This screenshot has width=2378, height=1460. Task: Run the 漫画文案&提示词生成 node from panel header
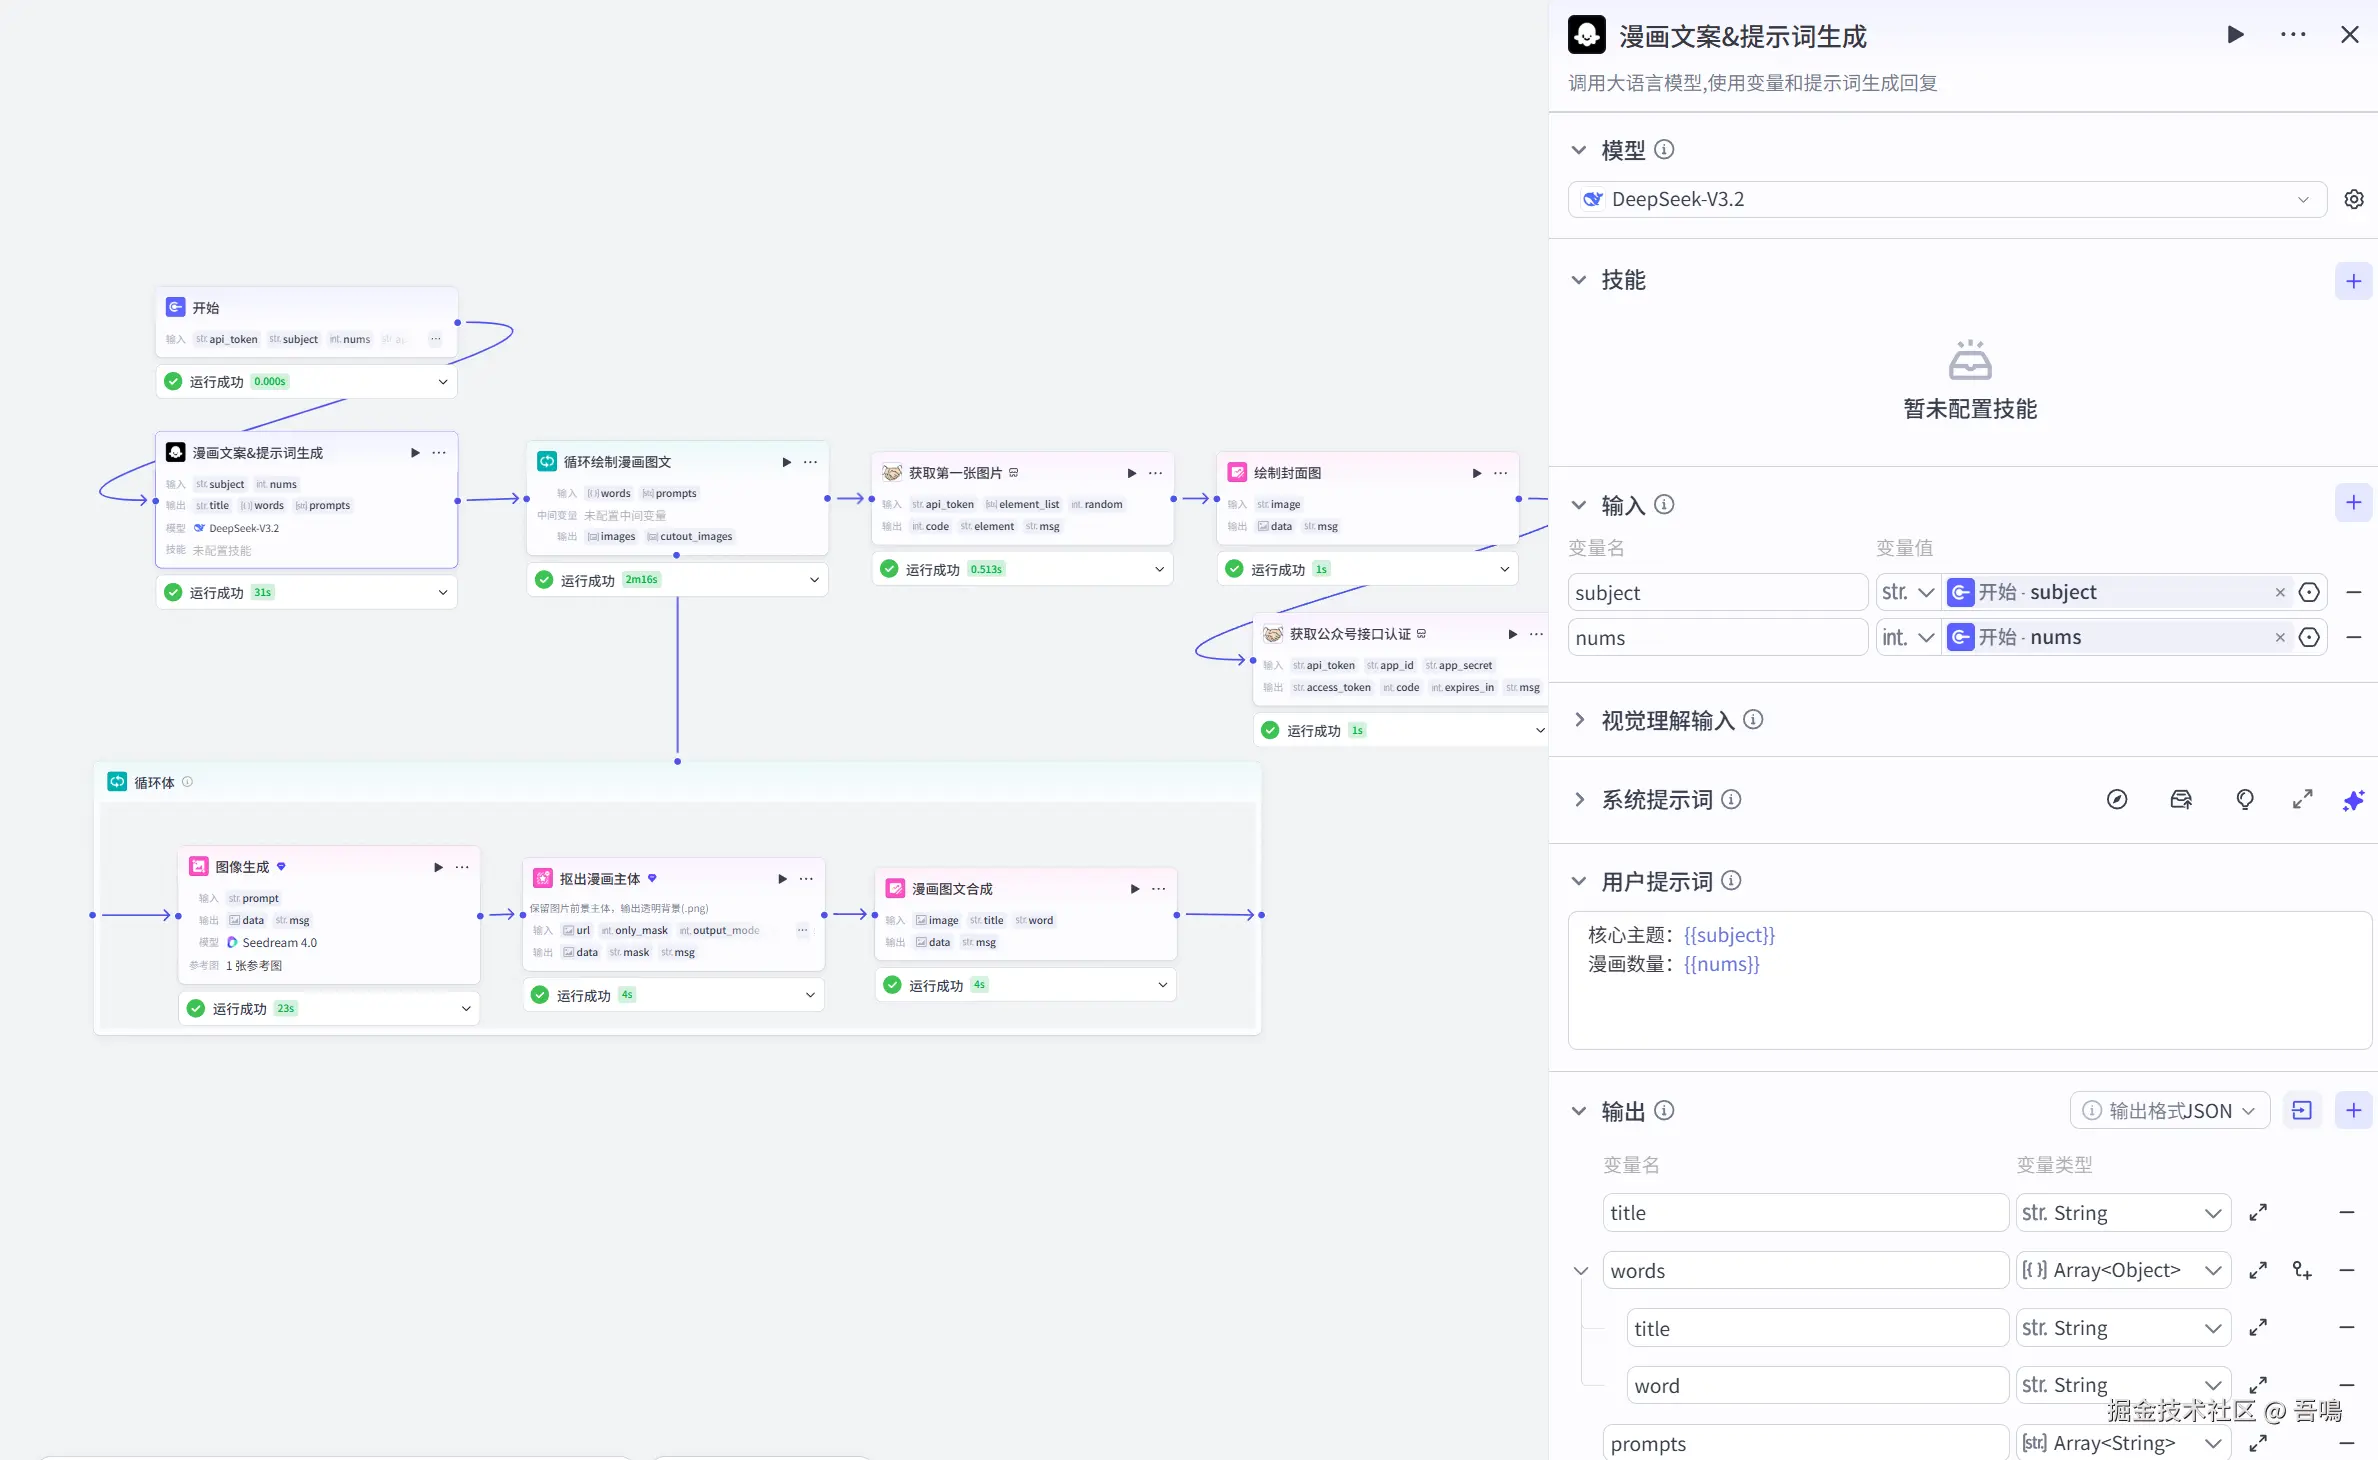click(x=2235, y=35)
